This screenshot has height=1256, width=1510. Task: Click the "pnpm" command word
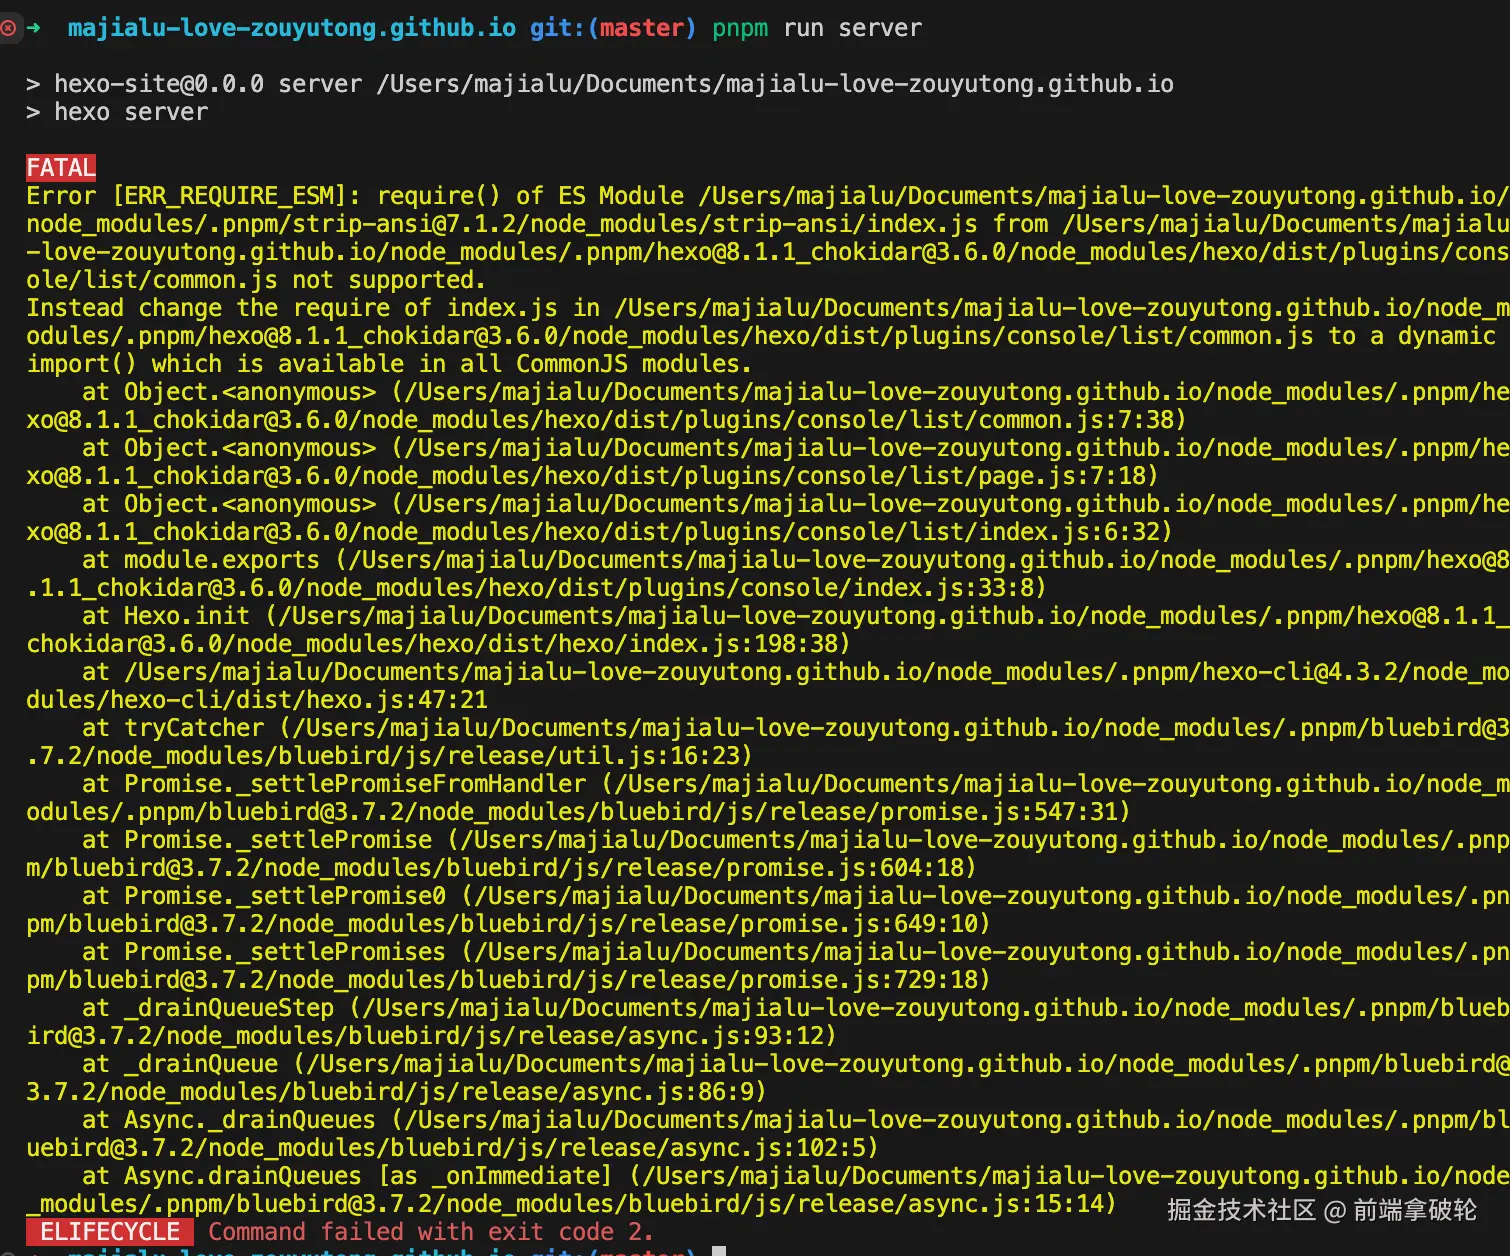pos(740,28)
